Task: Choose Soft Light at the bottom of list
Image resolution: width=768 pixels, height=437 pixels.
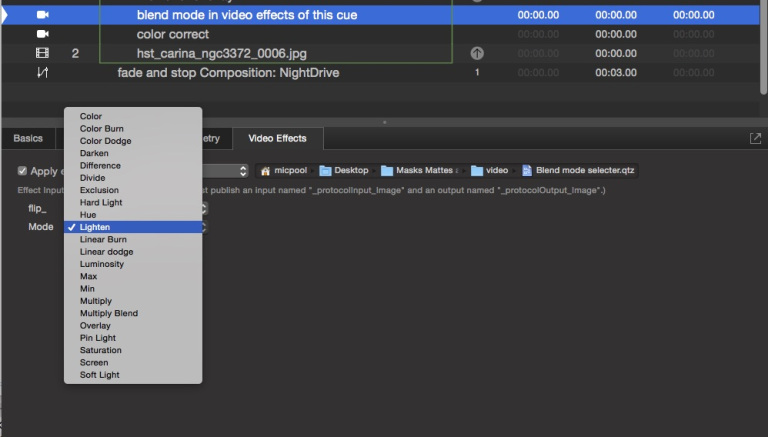Action: tap(99, 375)
